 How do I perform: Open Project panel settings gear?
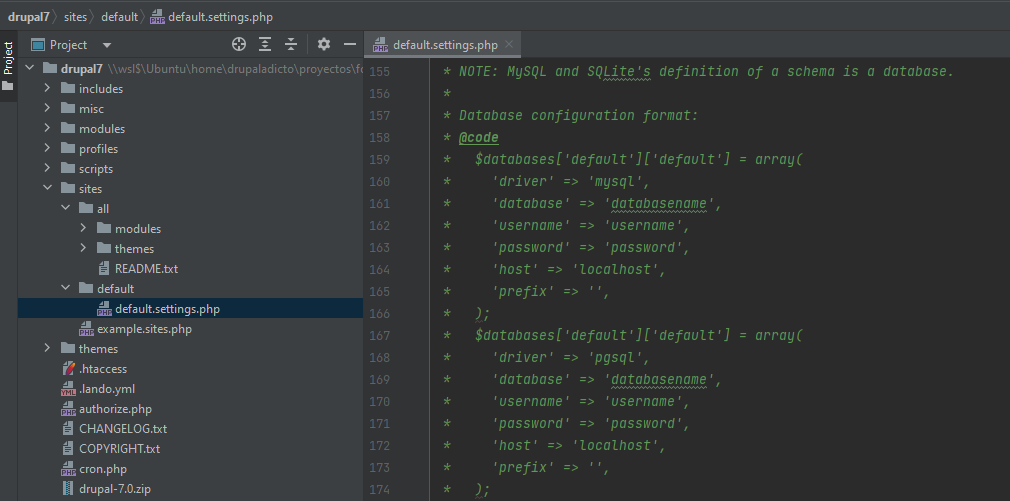coord(323,44)
